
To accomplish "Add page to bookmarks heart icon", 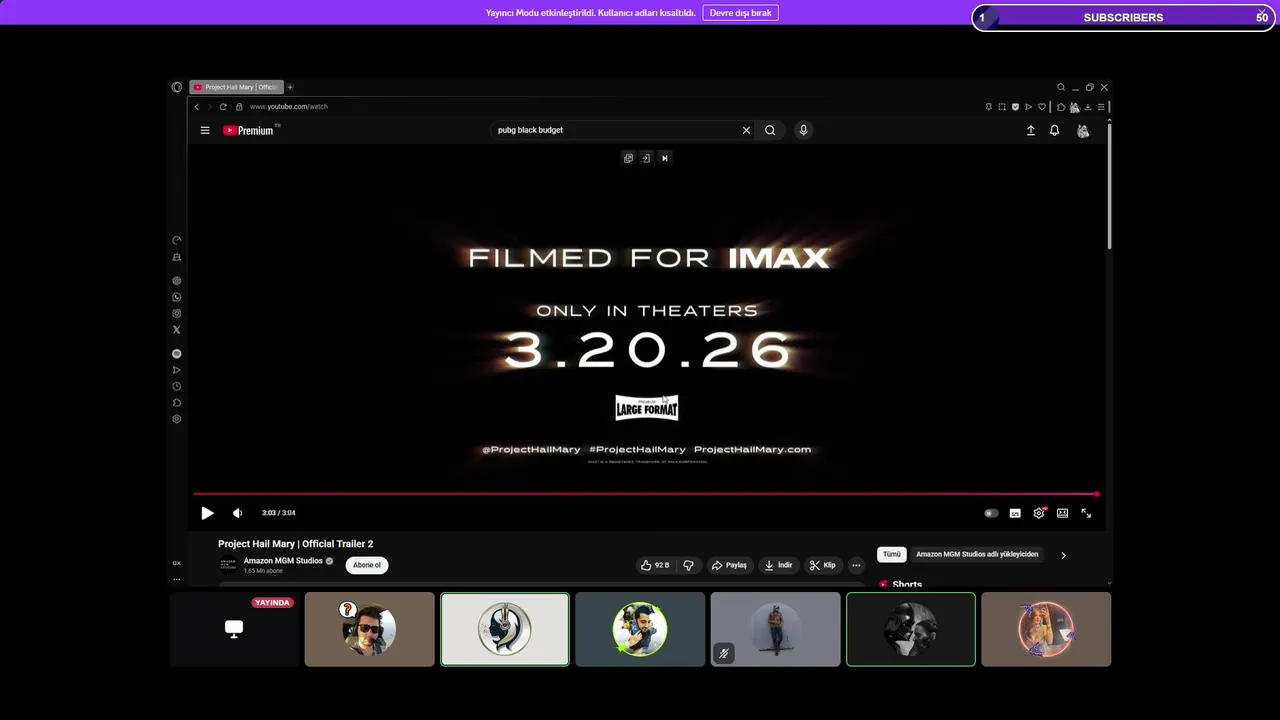I will 1041,107.
